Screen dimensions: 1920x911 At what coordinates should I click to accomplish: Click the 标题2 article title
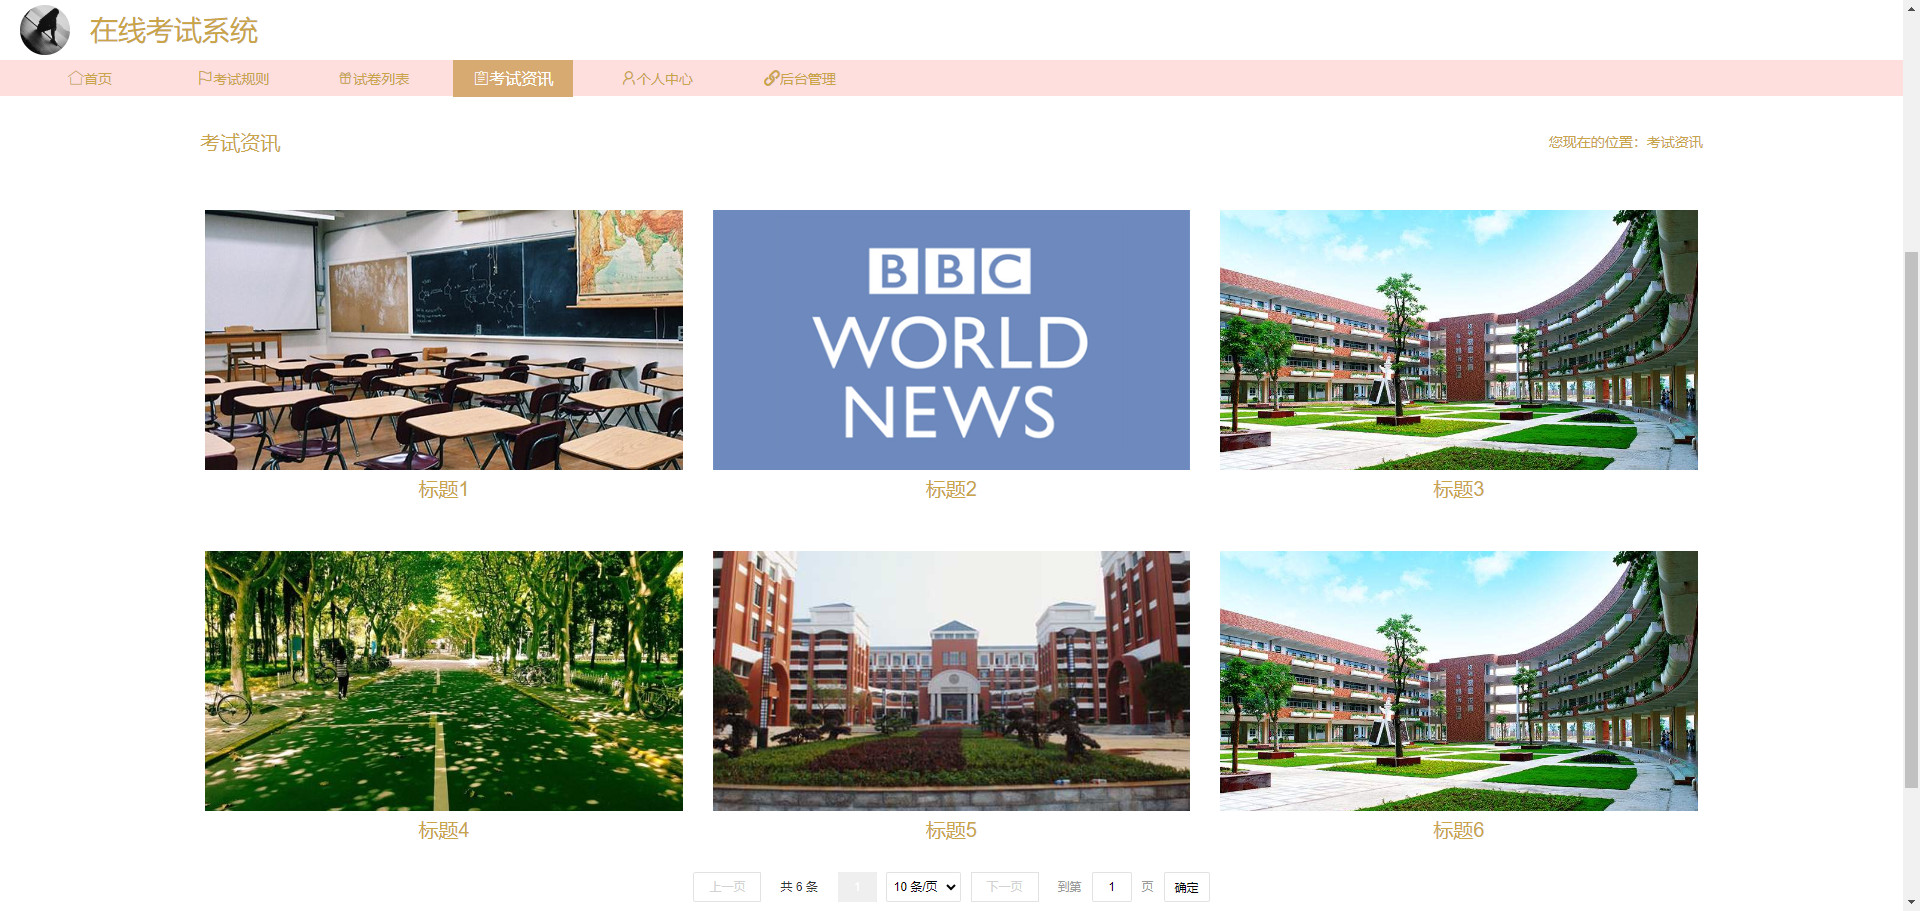pyautogui.click(x=951, y=489)
